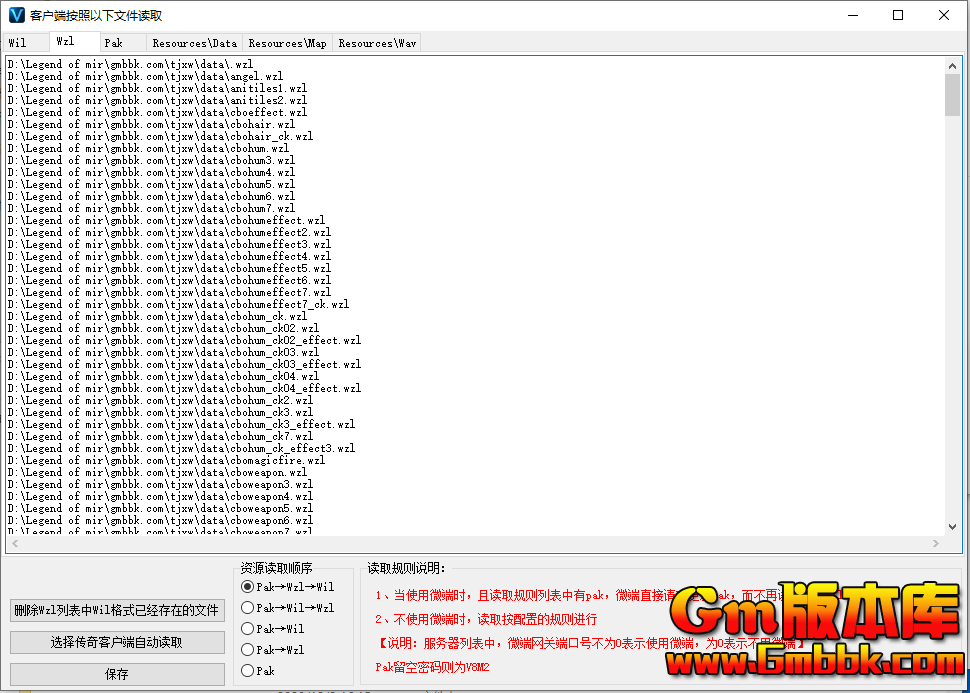
Task: Click the 选择传奇客户端自动读取 button
Action: point(117,642)
